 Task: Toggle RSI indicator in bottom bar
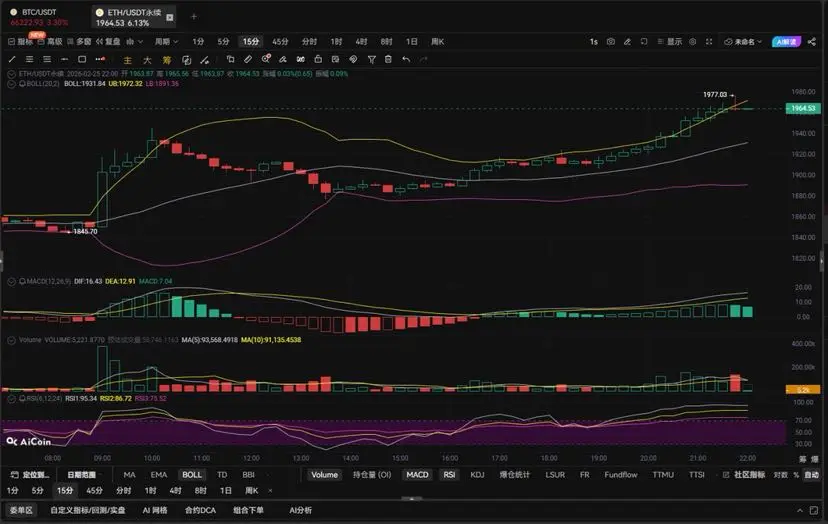tap(449, 475)
